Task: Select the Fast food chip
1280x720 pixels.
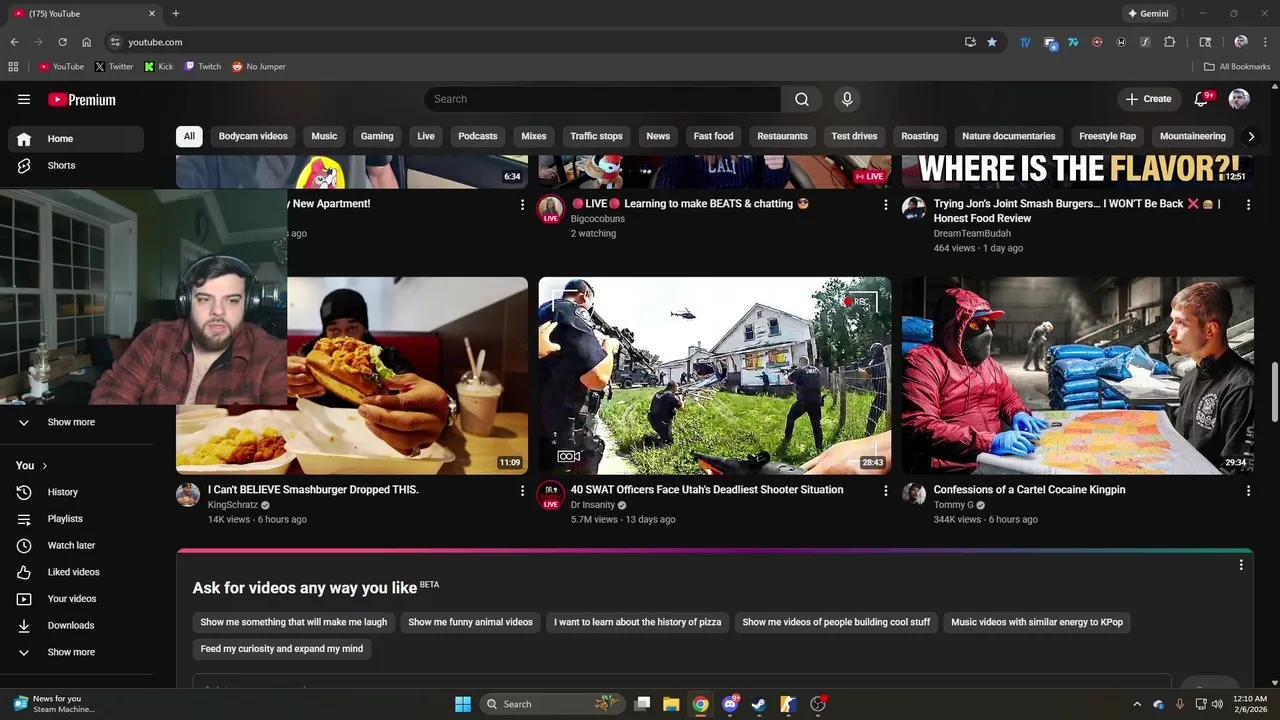Action: point(713,136)
